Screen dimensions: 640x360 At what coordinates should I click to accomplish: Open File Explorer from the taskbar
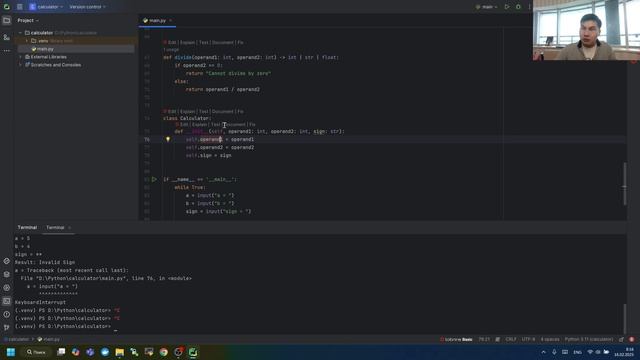120,352
